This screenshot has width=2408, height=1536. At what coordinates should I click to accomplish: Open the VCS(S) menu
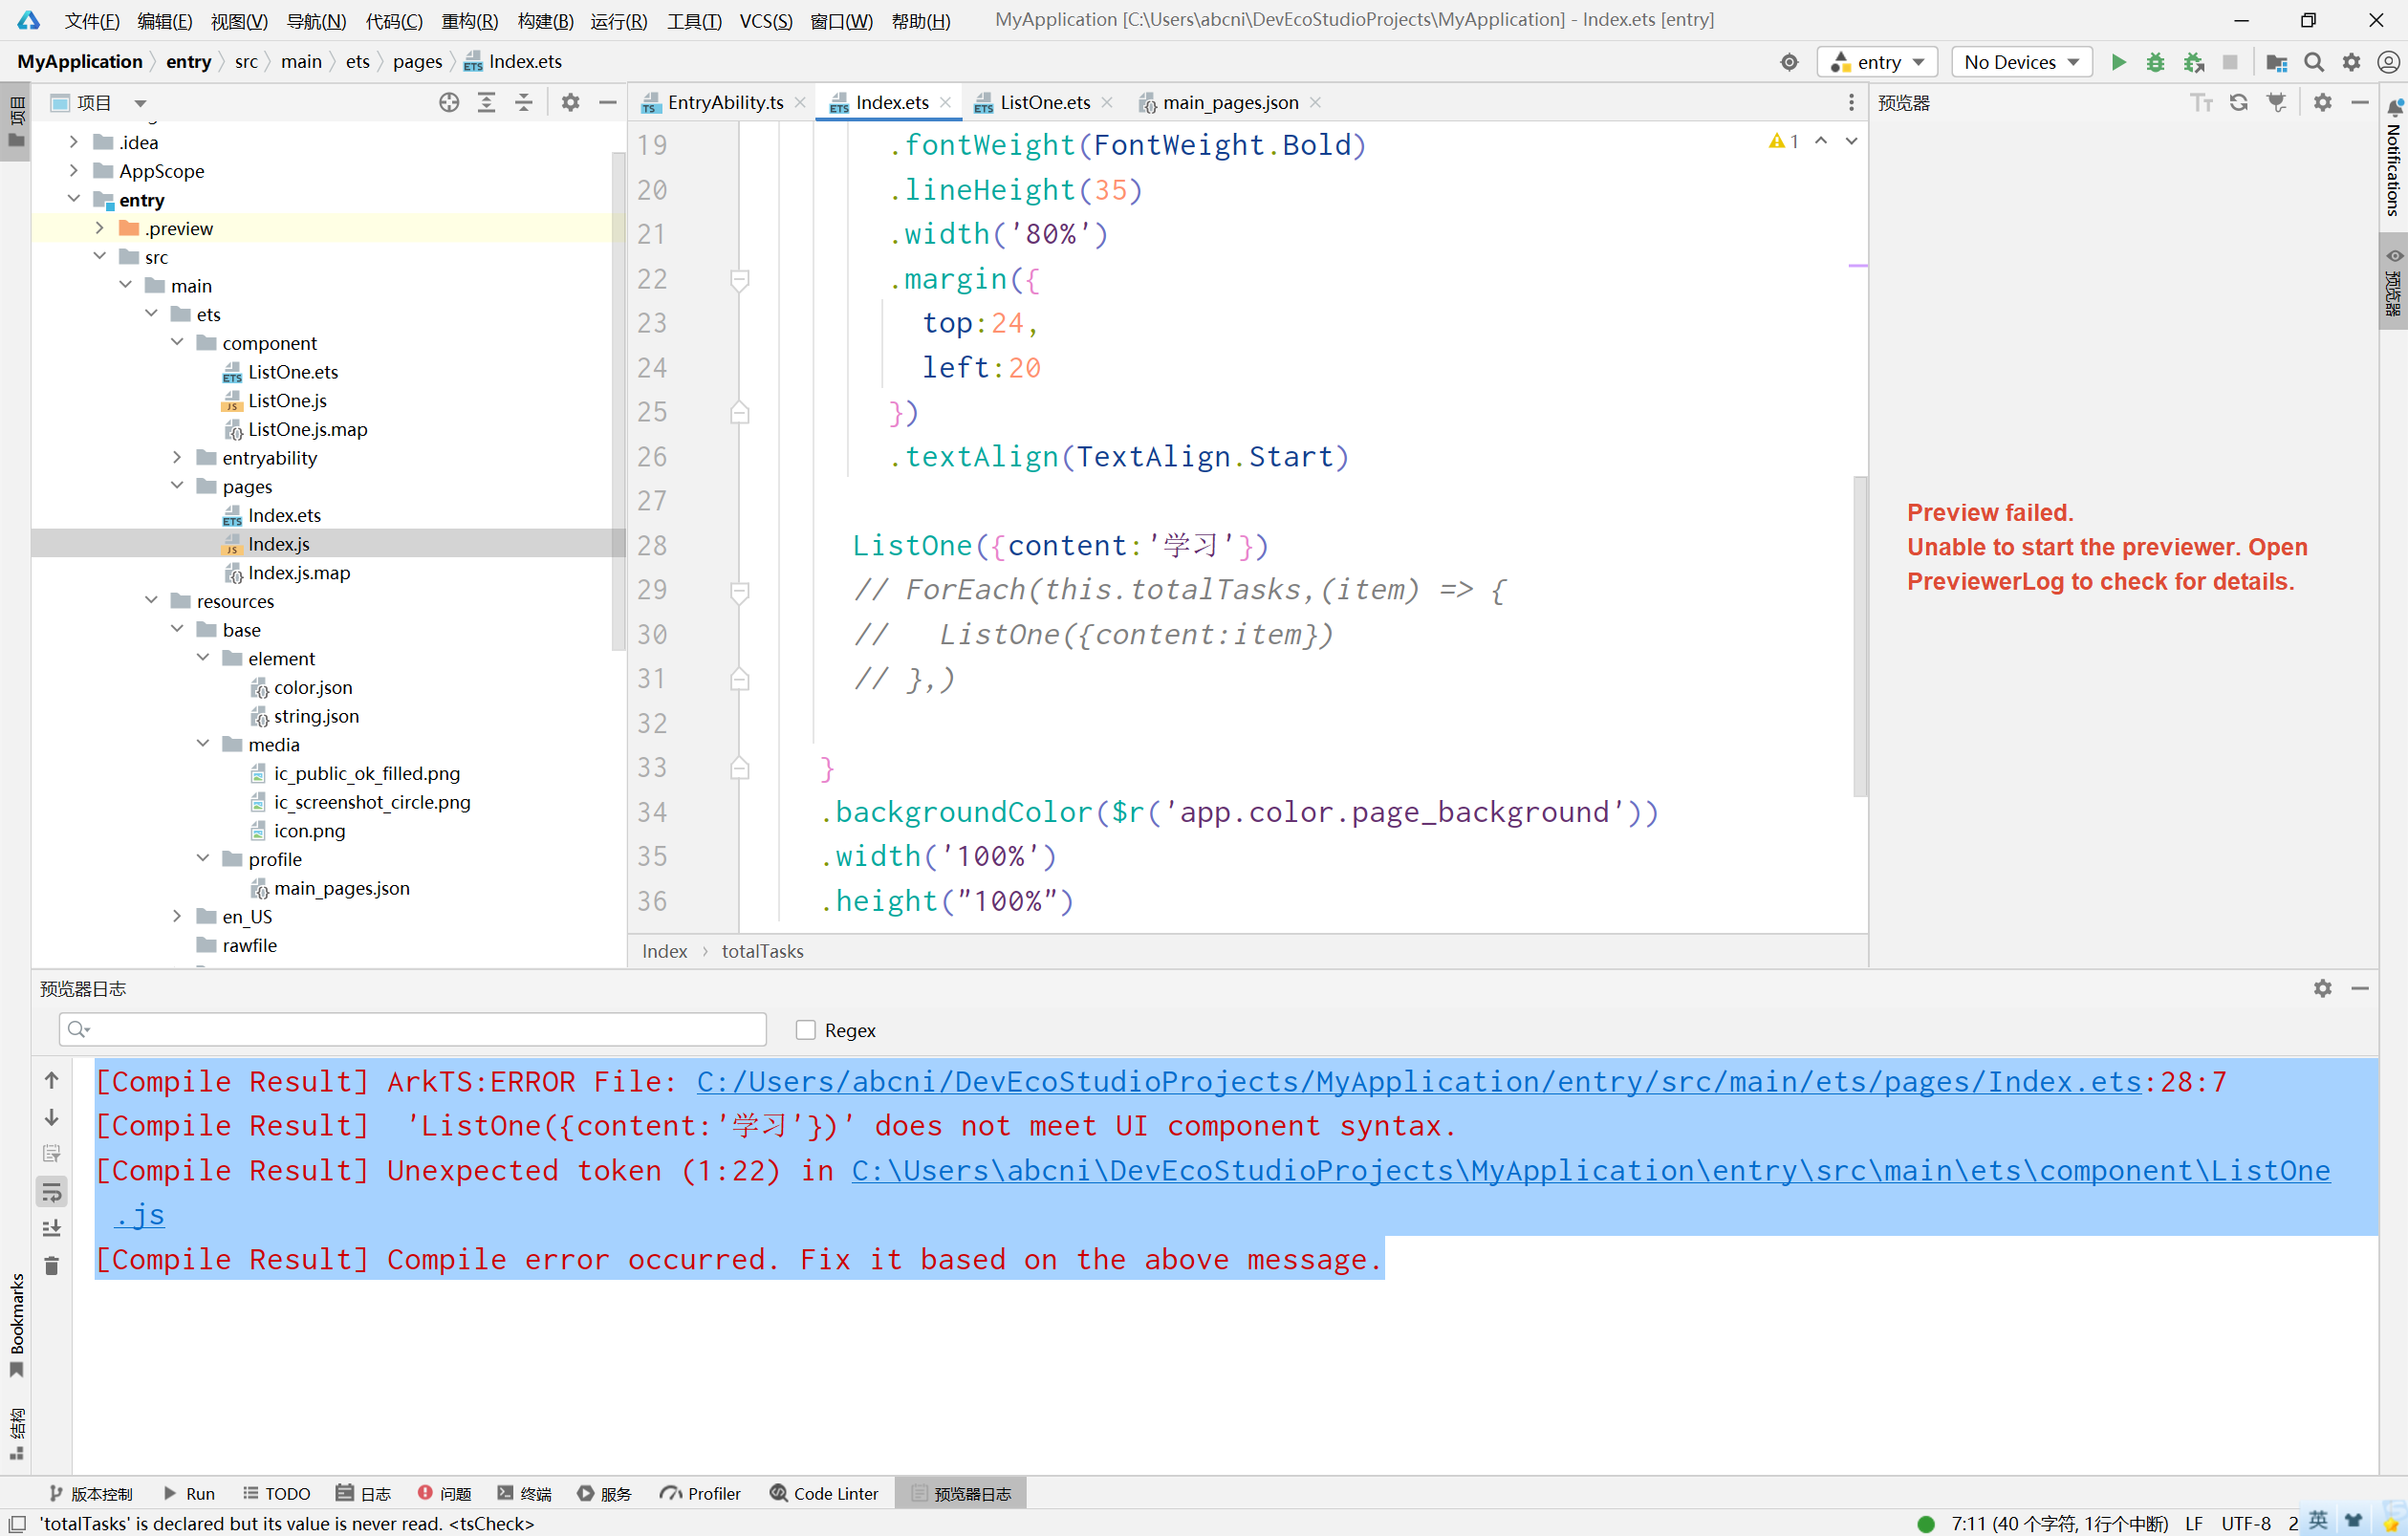pyautogui.click(x=766, y=20)
